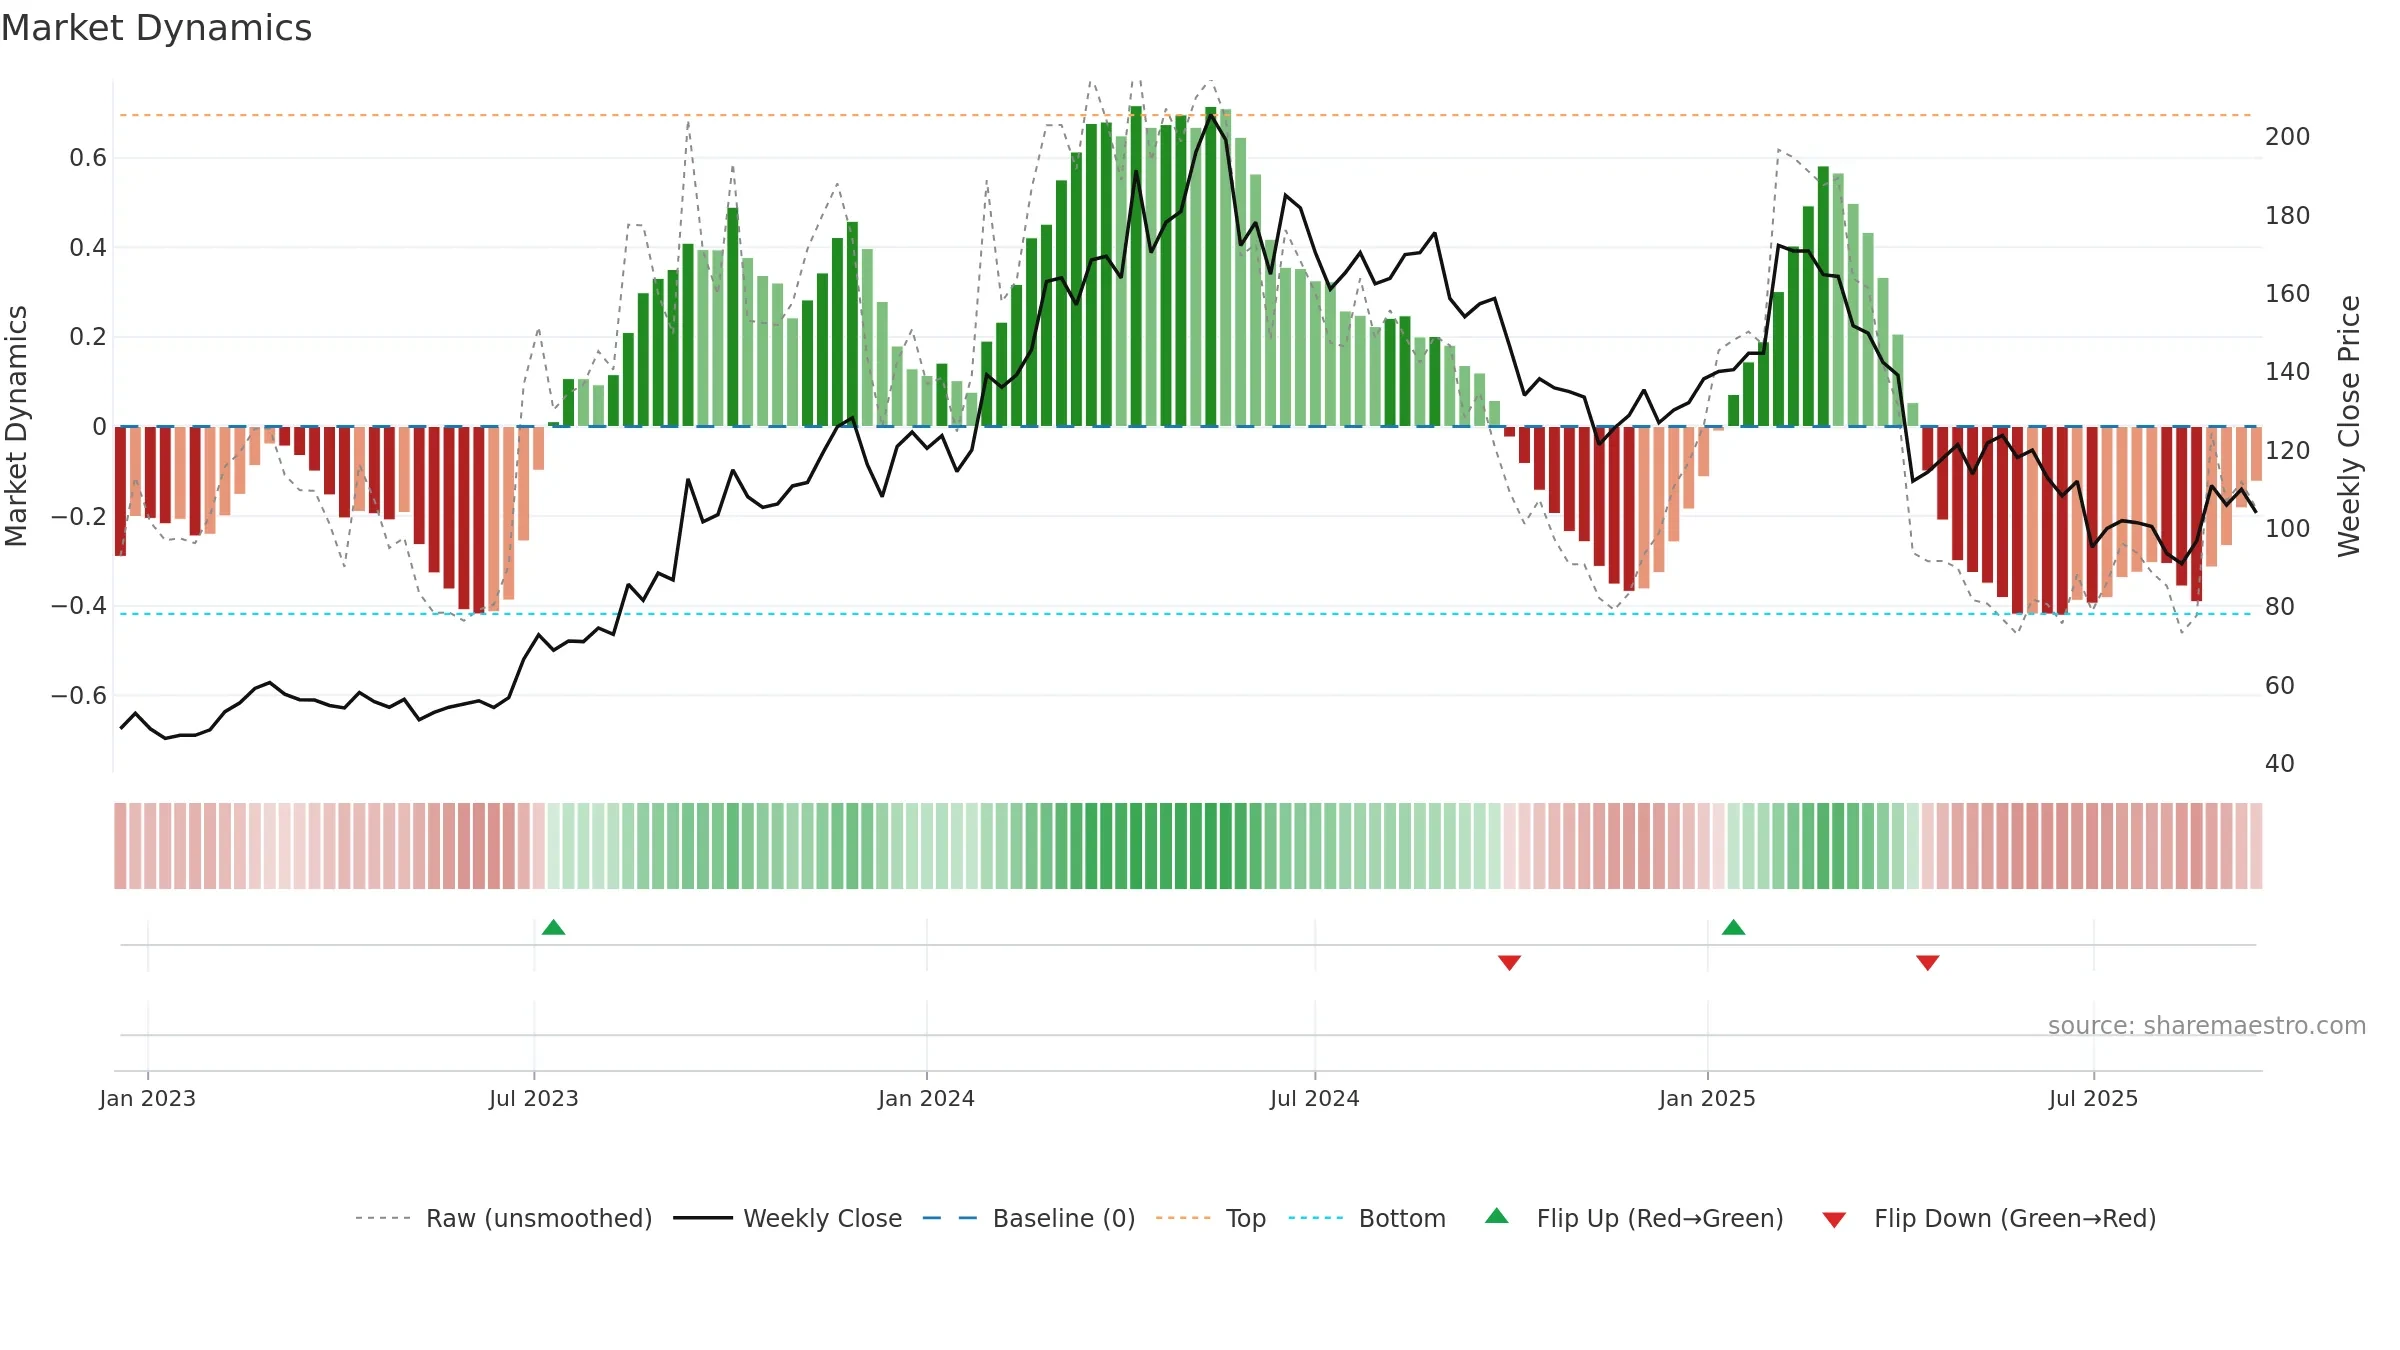Click the 0.6 left axis tick label
2400x1350 pixels.
(88, 158)
